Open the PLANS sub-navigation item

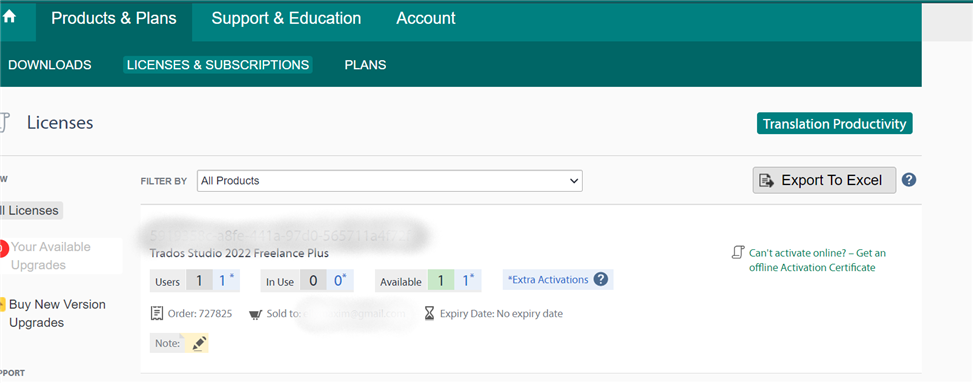365,65
